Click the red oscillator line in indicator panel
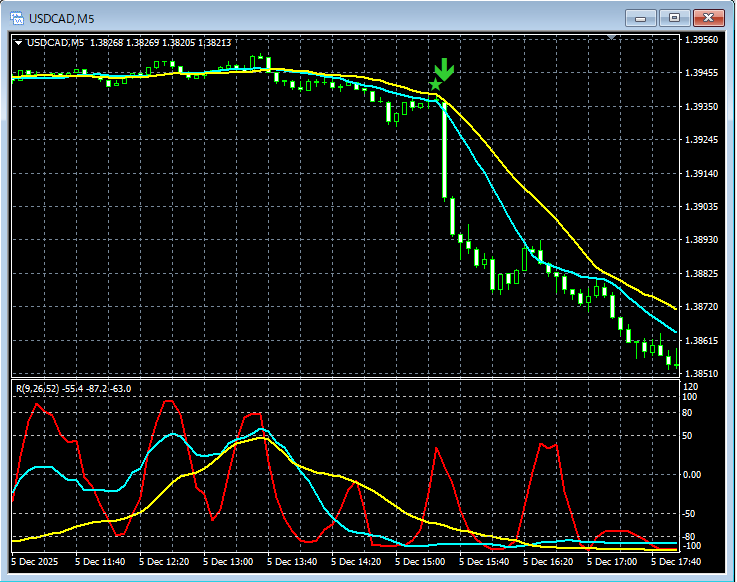 point(437,452)
